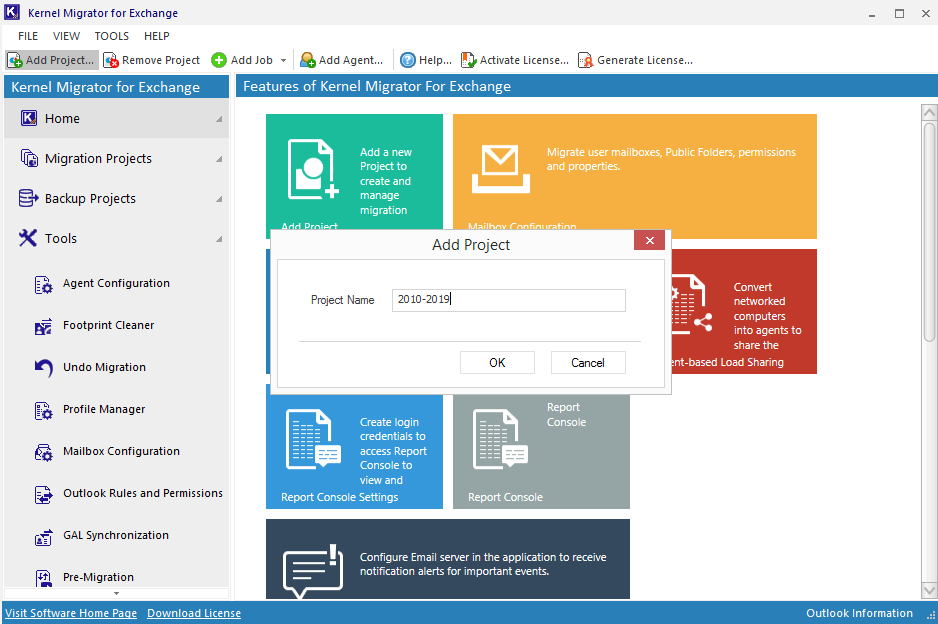
Task: Click the Backup Projects database icon
Action: point(28,198)
